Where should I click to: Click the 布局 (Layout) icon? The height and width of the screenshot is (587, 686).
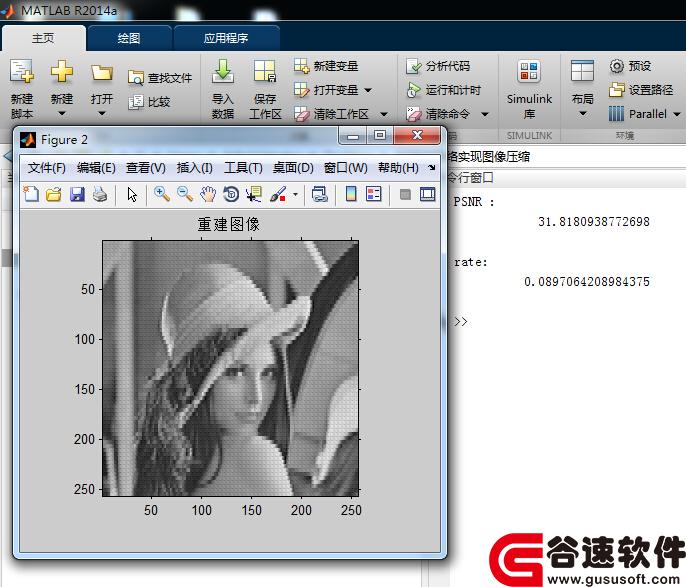(x=582, y=71)
